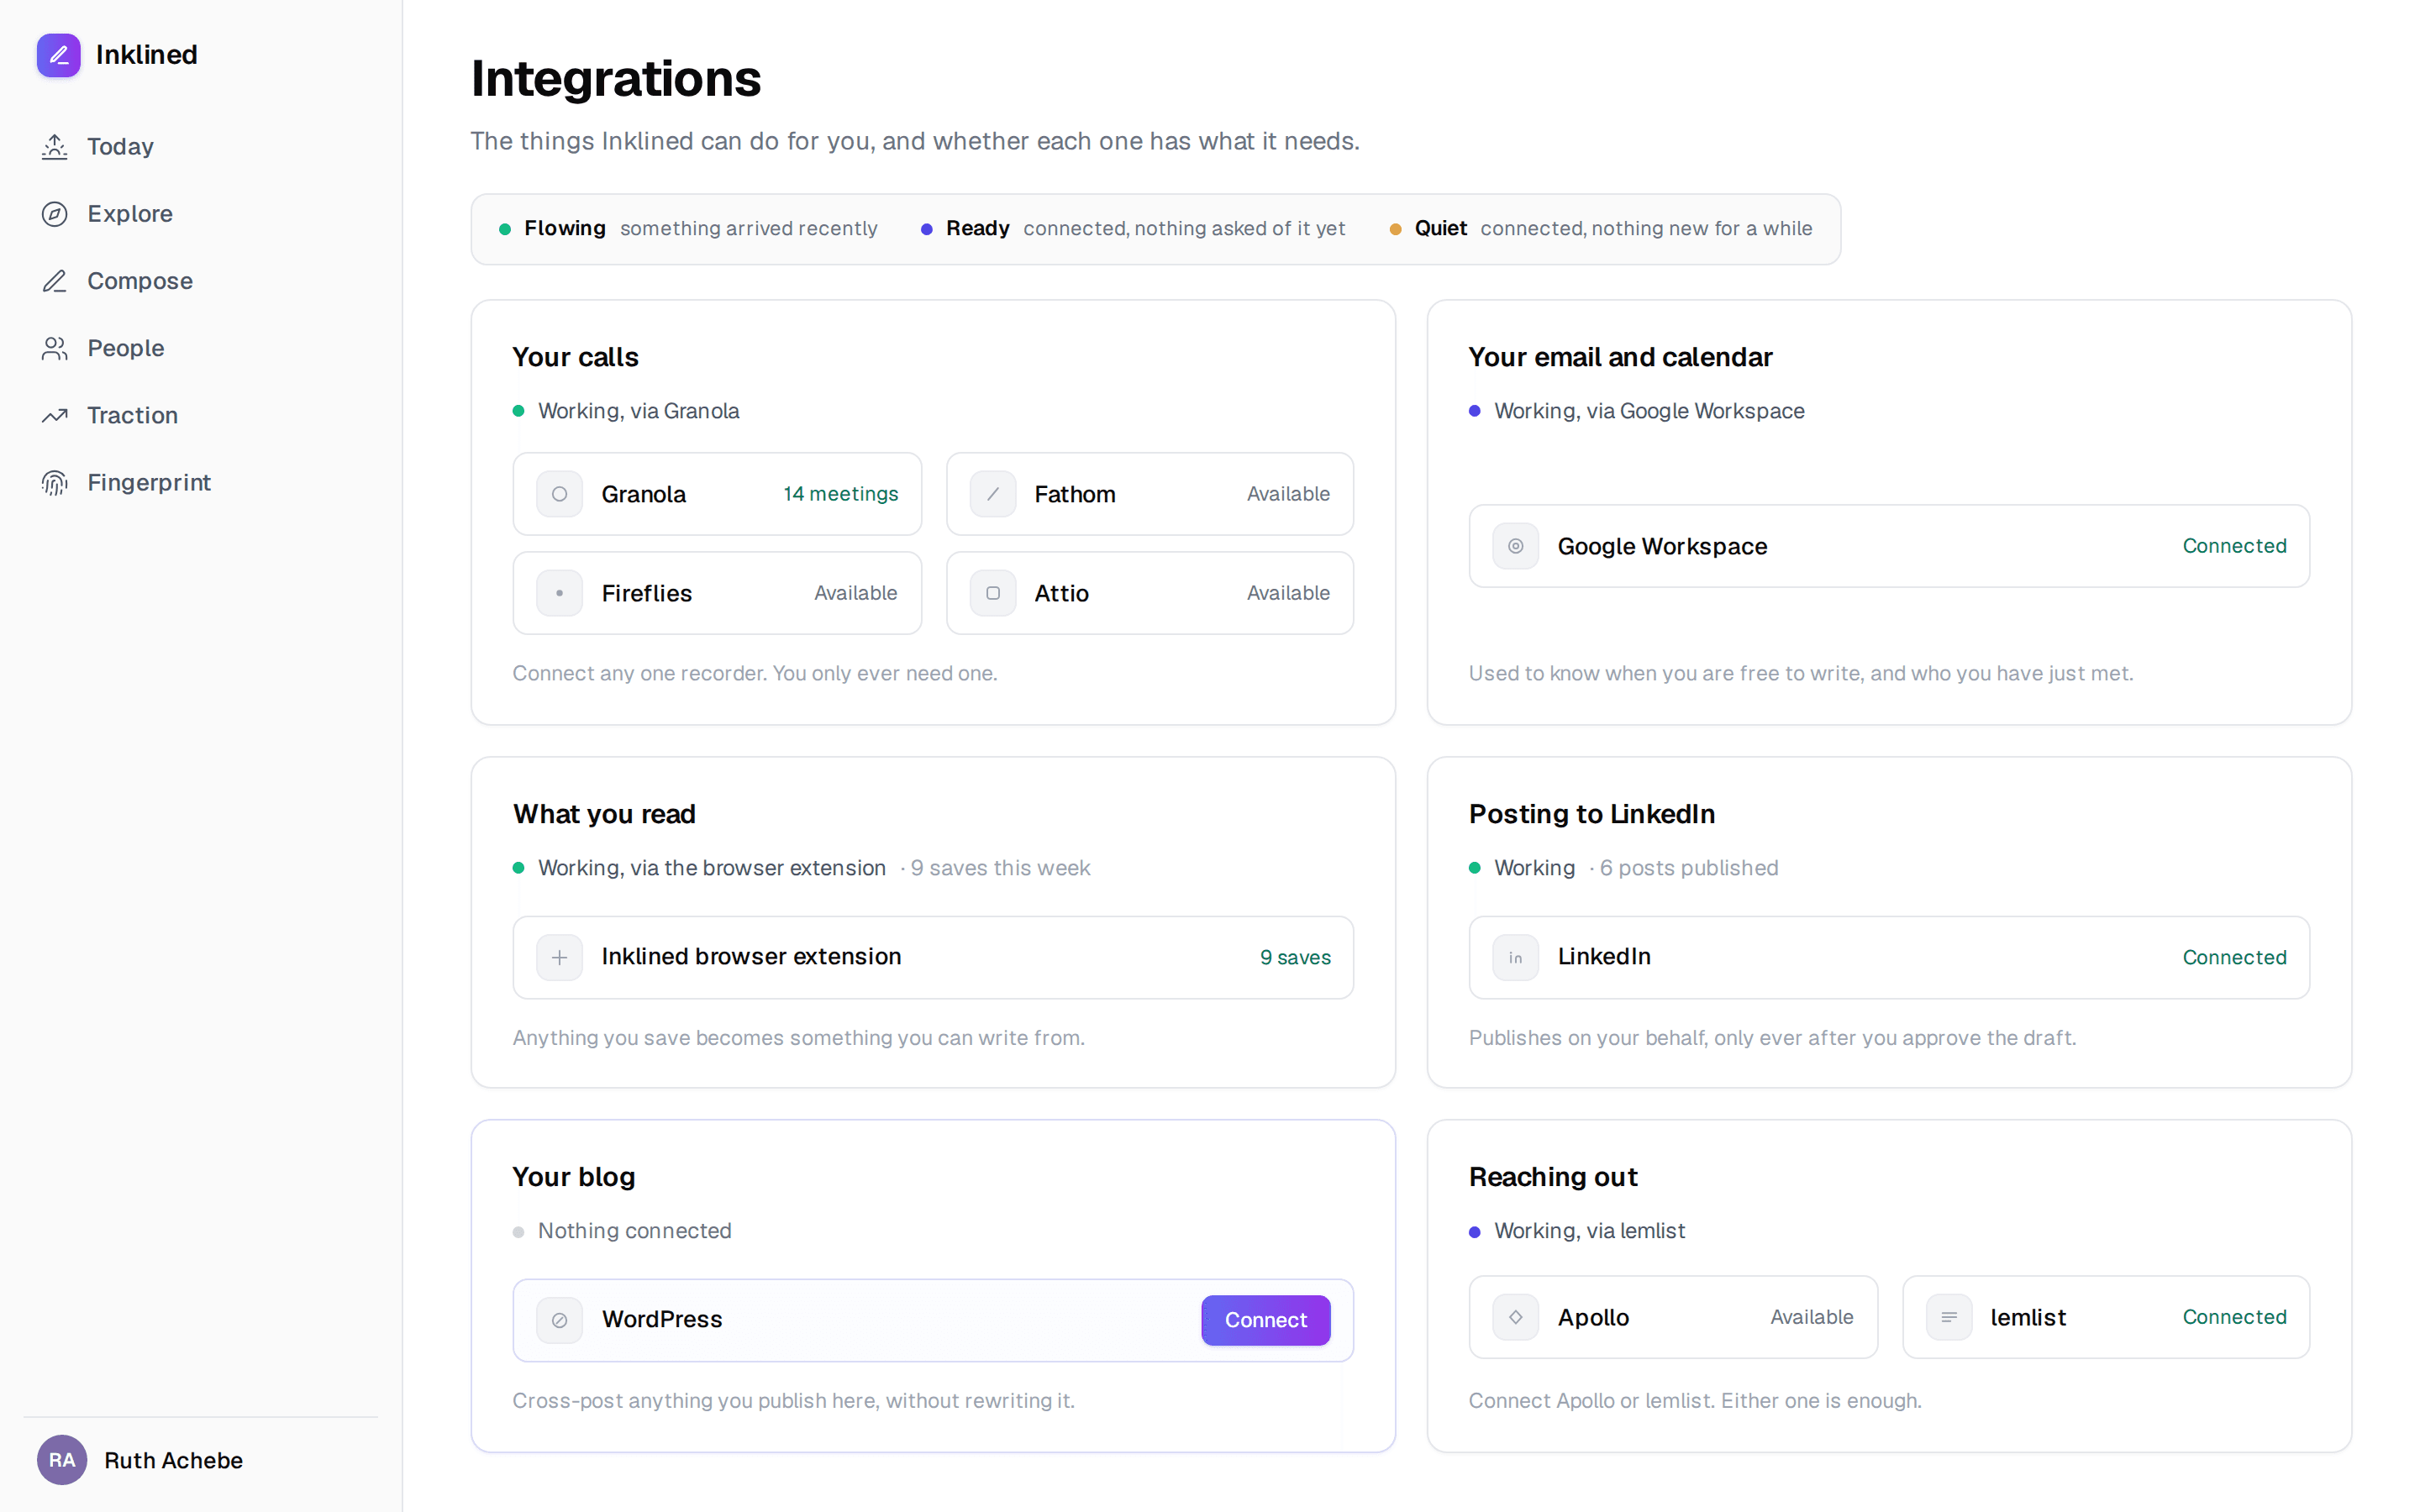Viewport: 2420px width, 1512px height.
Task: Select the WordPress name label
Action: pyautogui.click(x=661, y=1320)
